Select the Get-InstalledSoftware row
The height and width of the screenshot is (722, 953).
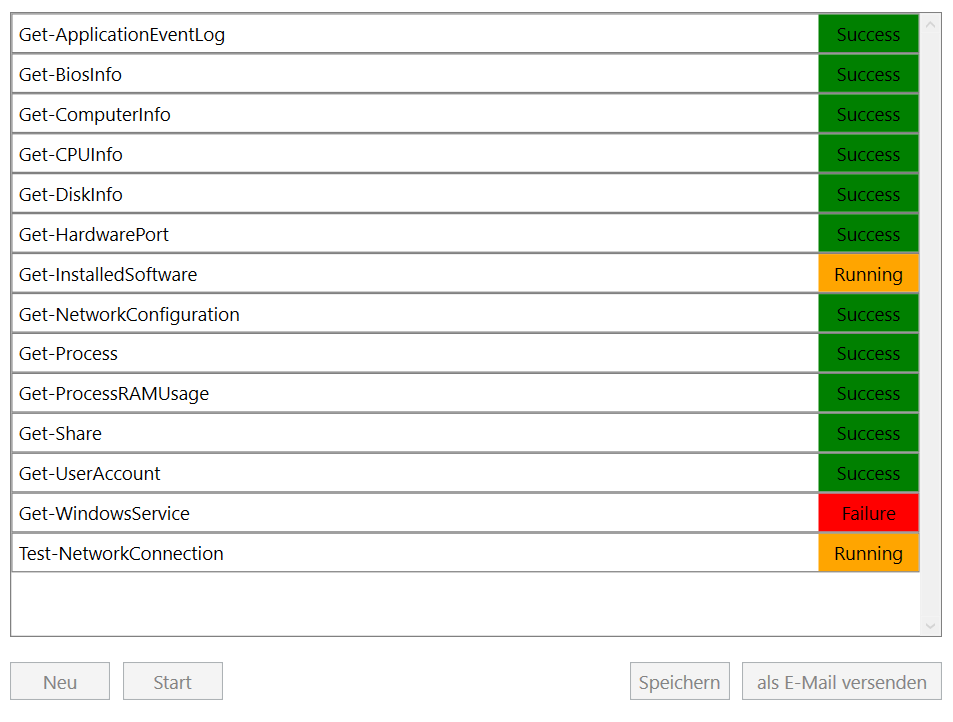[465, 274]
